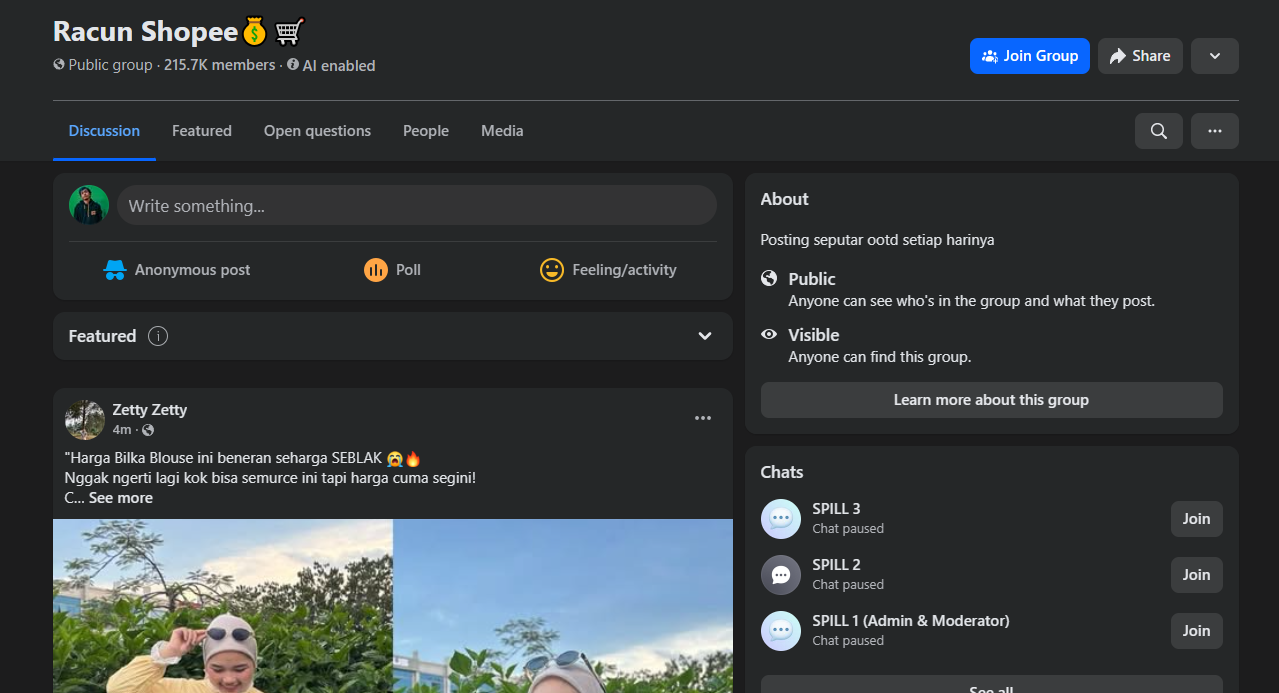The height and width of the screenshot is (693, 1279).
Task: Join the SPILL 3 chat
Action: point(1196,519)
